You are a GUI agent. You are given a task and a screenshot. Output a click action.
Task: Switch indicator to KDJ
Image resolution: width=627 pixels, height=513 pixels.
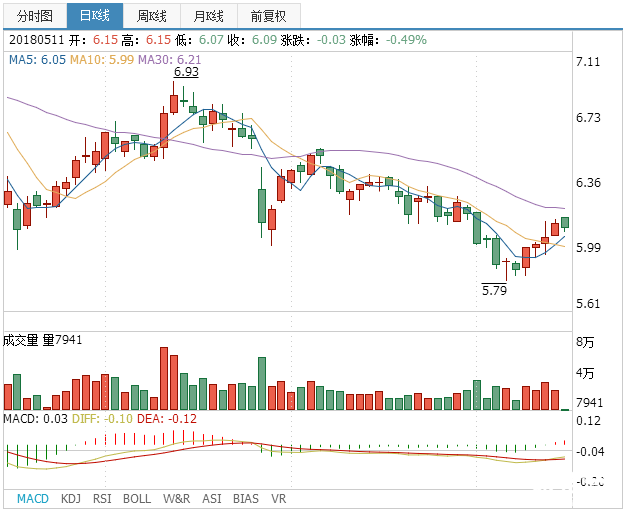click(x=71, y=499)
